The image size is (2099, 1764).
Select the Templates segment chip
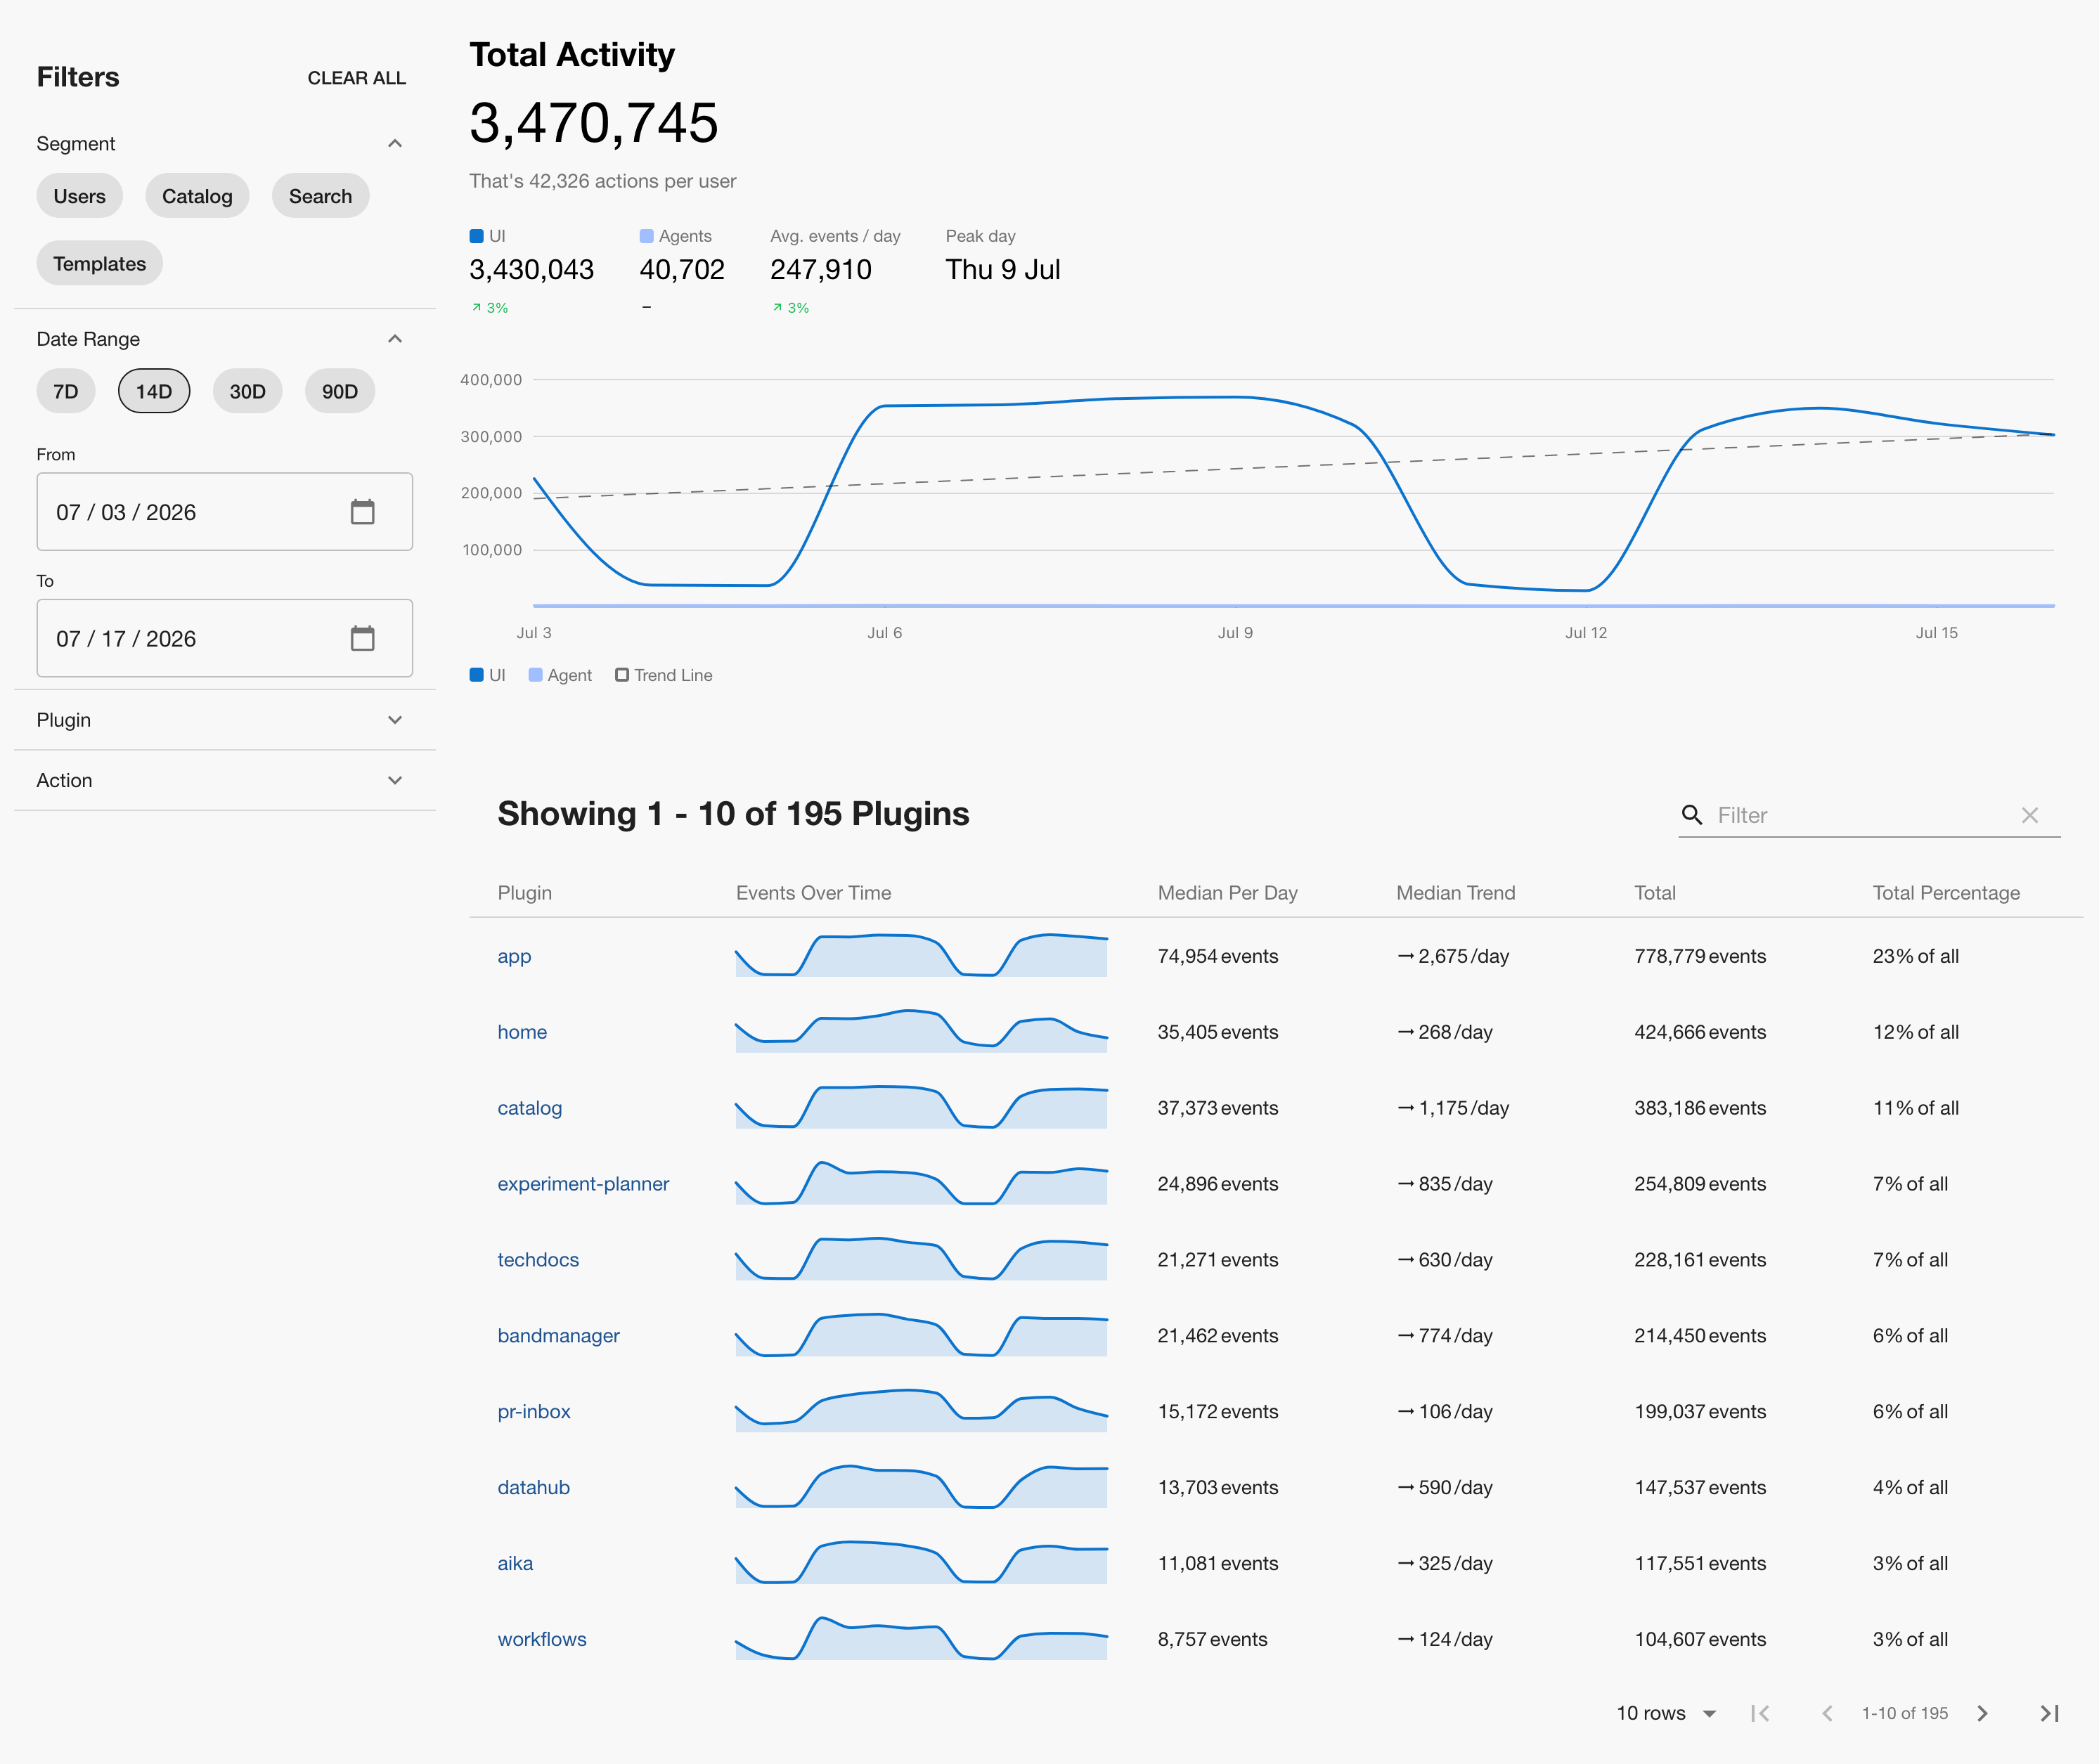(100, 263)
